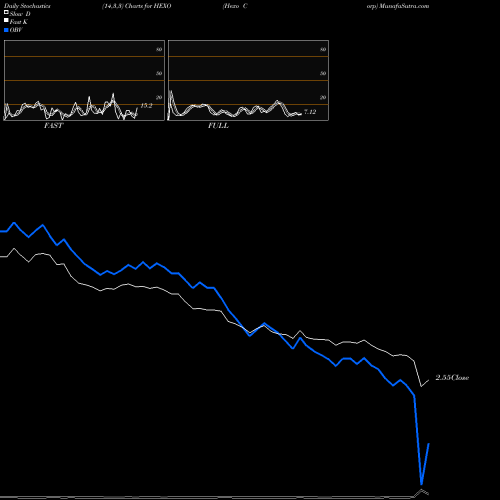Click the 20 level label in FULL chart
500x500 pixels.
(323, 97)
